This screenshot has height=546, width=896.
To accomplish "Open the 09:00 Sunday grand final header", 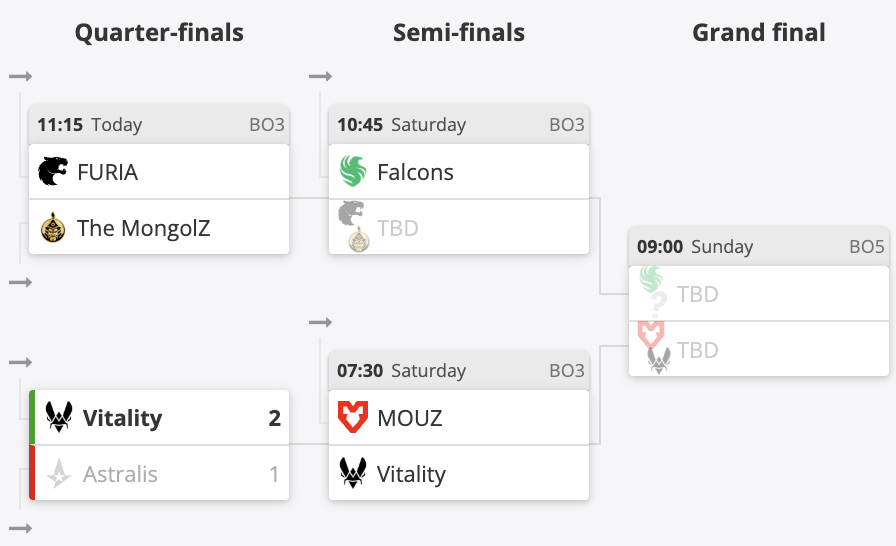I will tap(758, 247).
